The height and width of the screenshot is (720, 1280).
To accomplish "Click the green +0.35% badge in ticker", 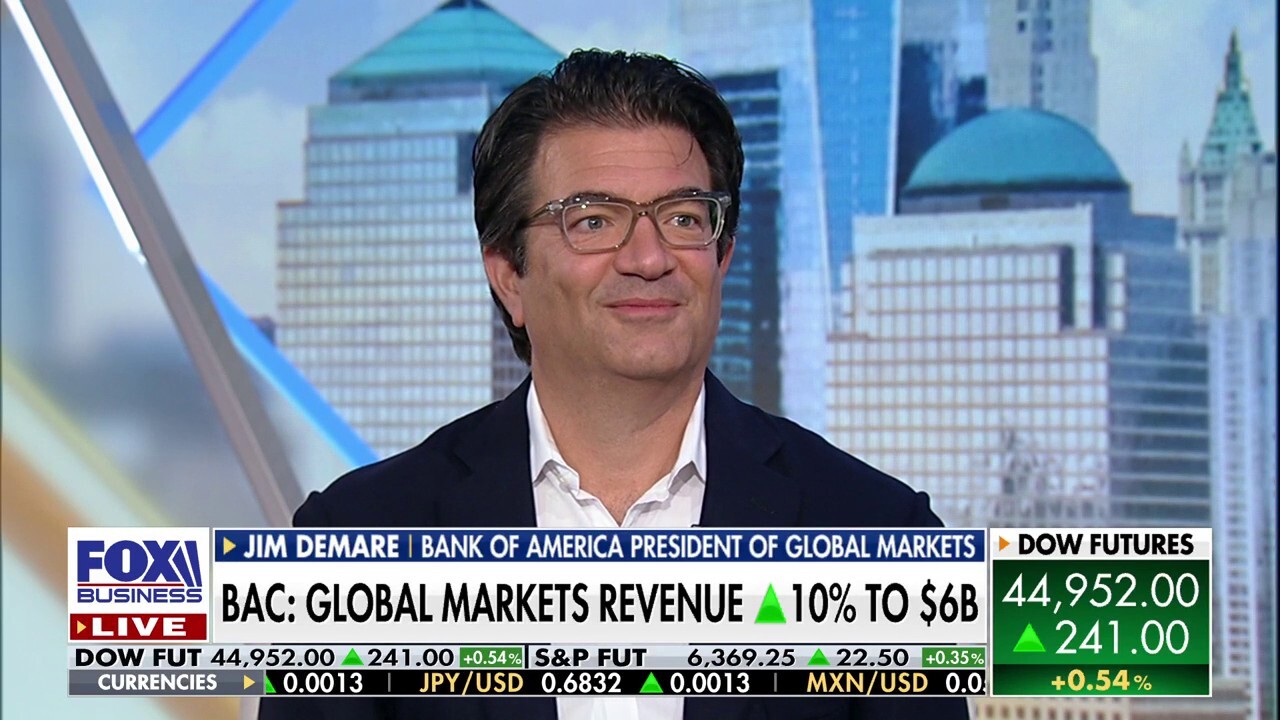I will click(953, 657).
